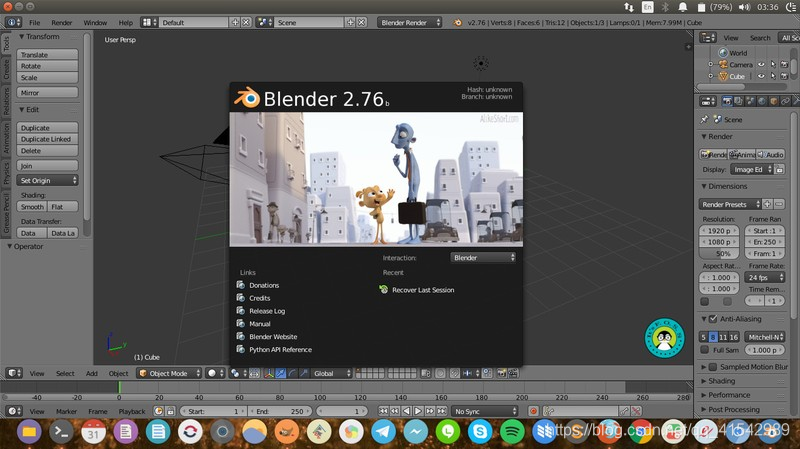The width and height of the screenshot is (800, 449).
Task: Open the properties editor type selector
Action: click(708, 102)
